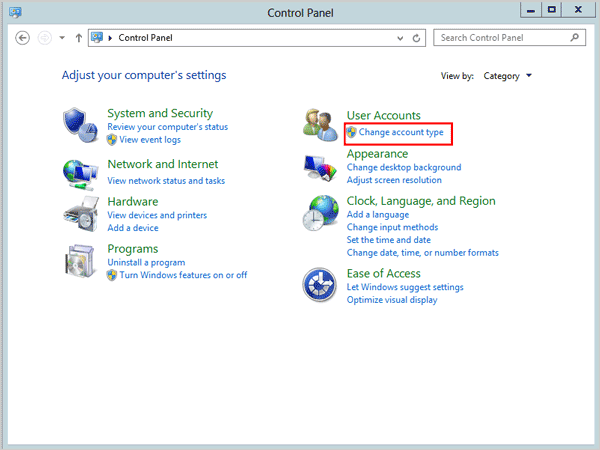Click the User Accounts people icon

click(x=320, y=125)
